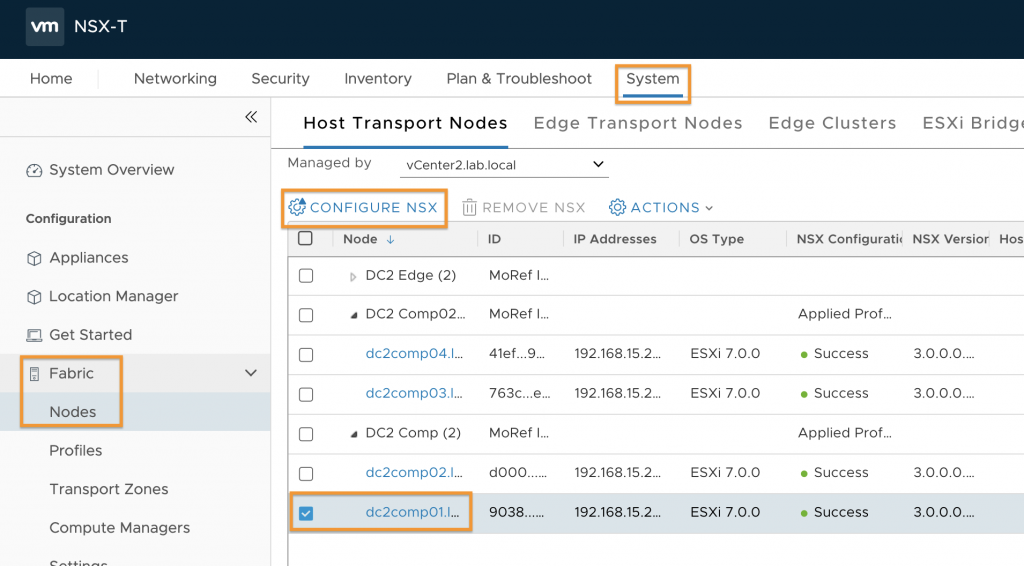This screenshot has width=1024, height=566.
Task: Open System Overview in the sidebar
Action: pyautogui.click(x=112, y=170)
